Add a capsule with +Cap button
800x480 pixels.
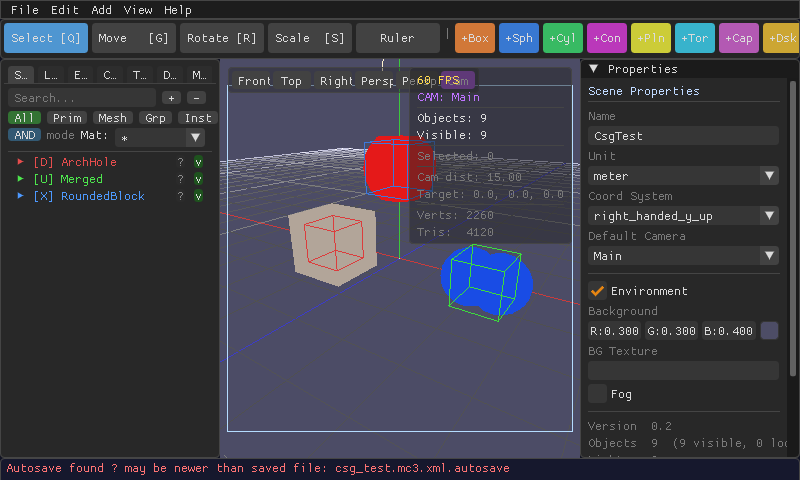click(x=739, y=38)
